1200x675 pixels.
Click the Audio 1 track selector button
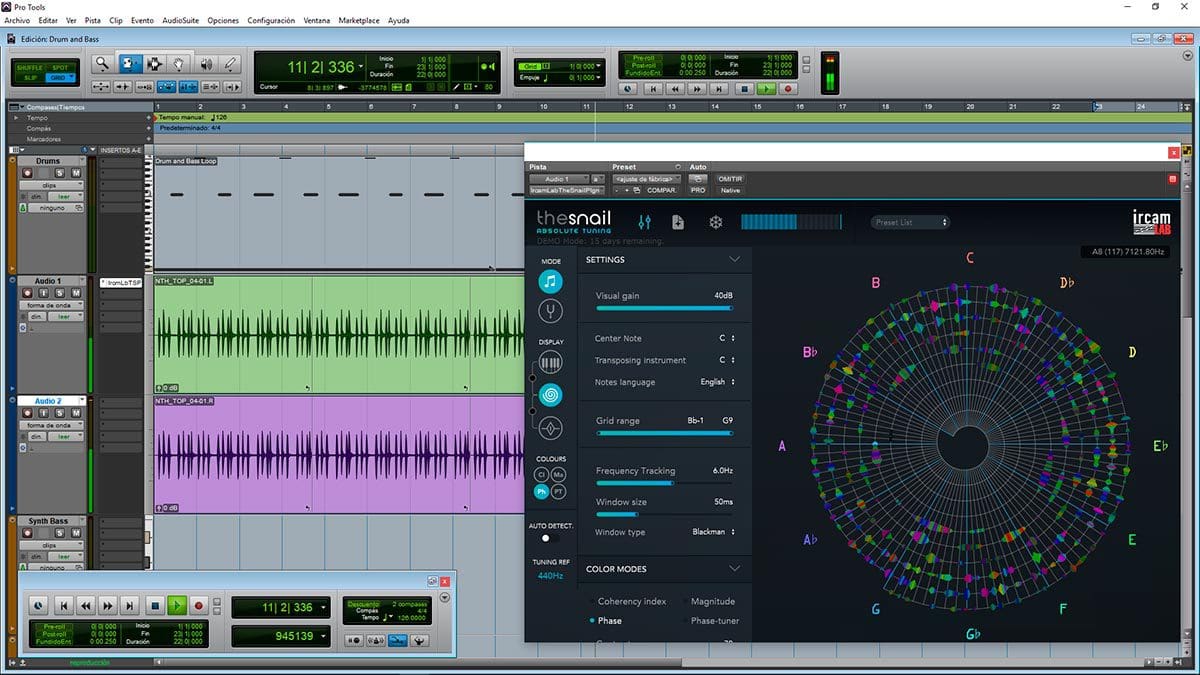tap(559, 179)
